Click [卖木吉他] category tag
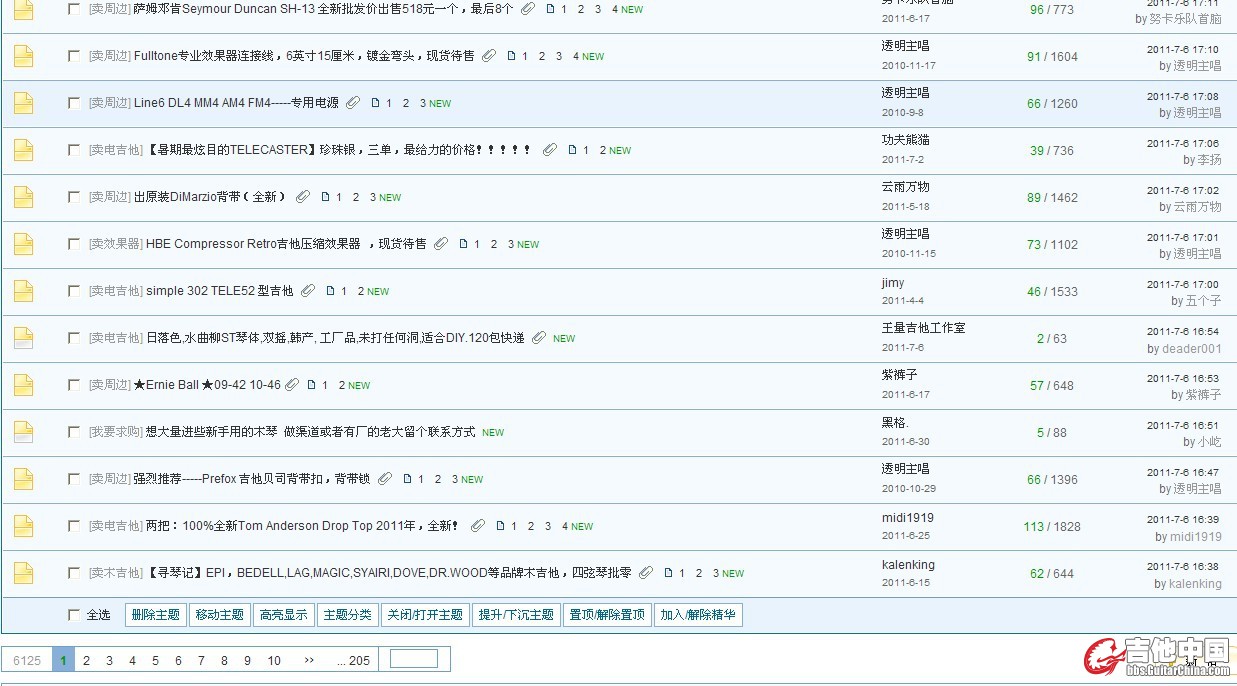 click(x=115, y=573)
